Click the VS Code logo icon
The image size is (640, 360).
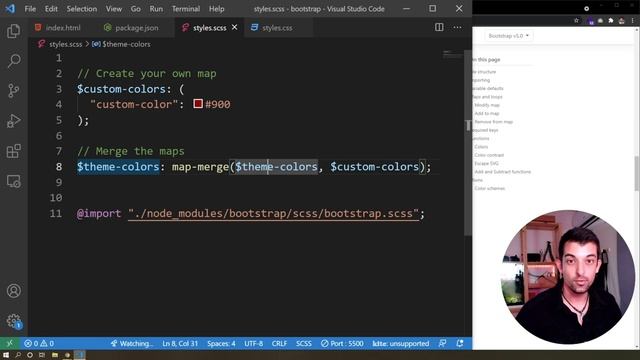click(x=10, y=9)
